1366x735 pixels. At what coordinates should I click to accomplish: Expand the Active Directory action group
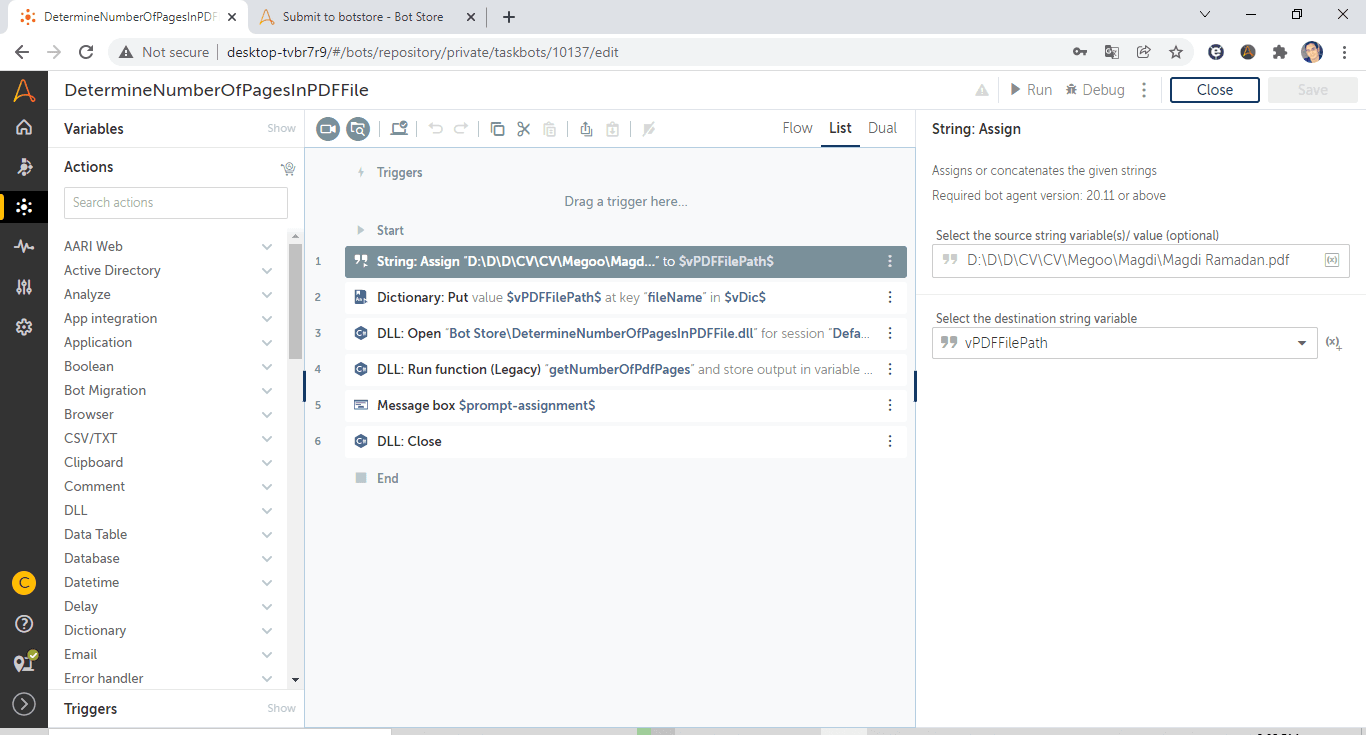[267, 270]
